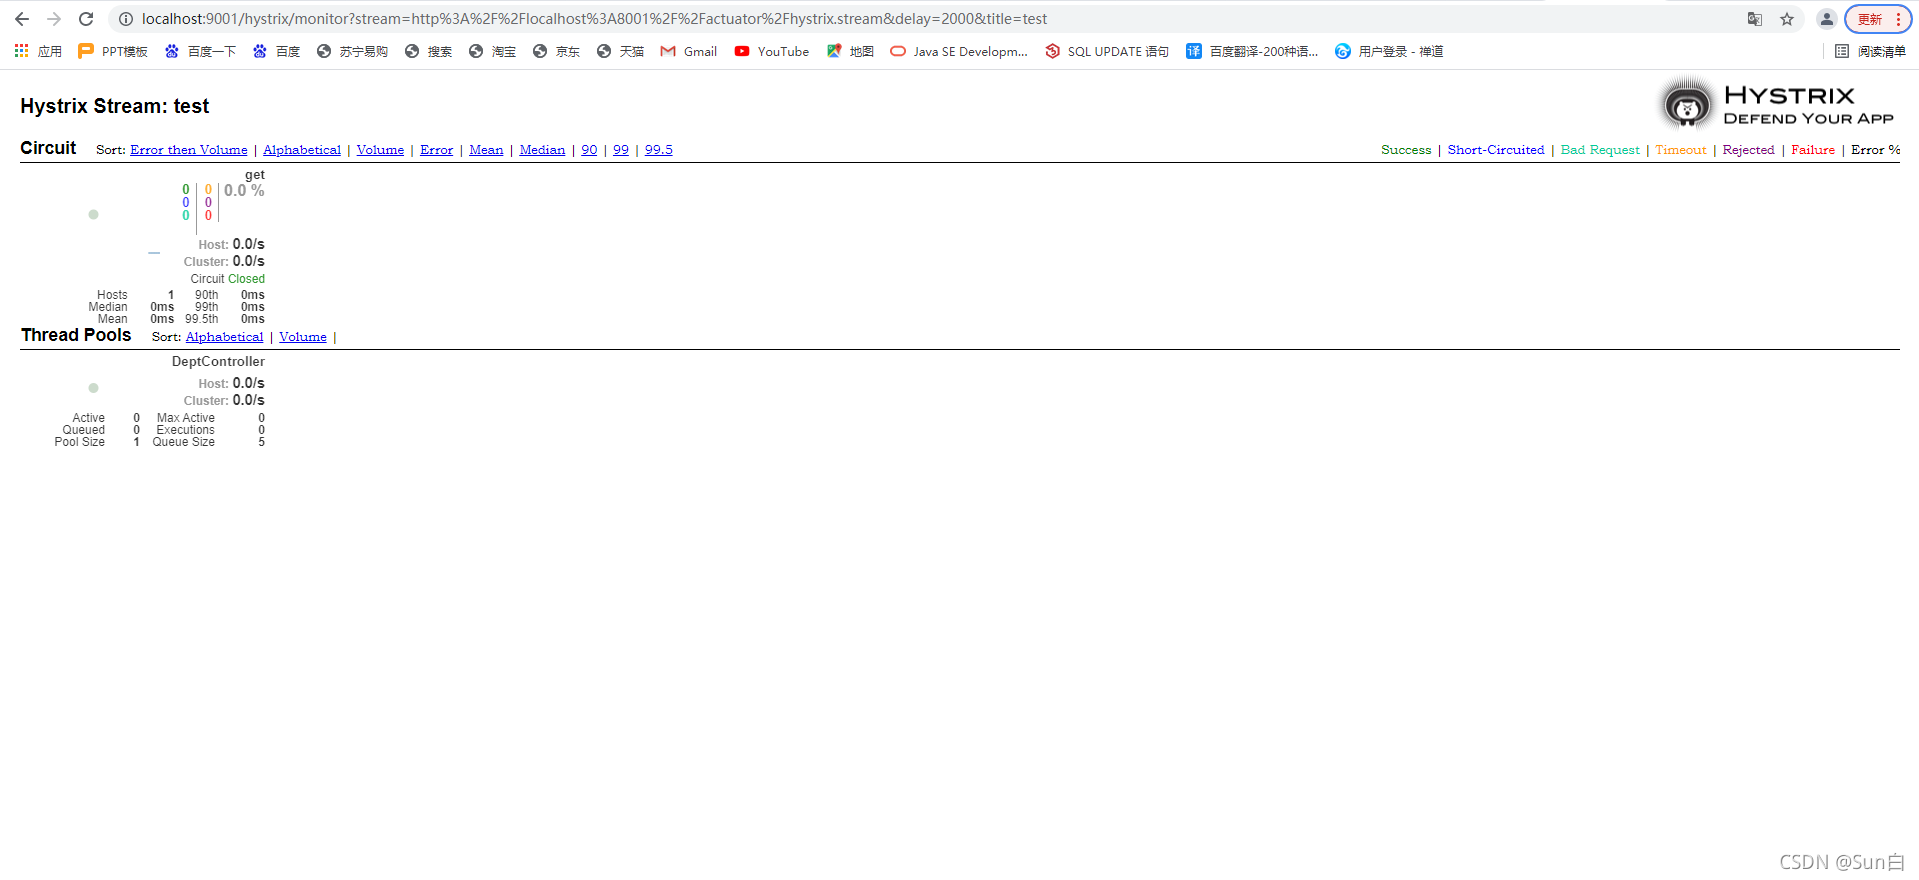Sort thread pools by Volume
This screenshot has height=880, width=1919.
point(303,337)
